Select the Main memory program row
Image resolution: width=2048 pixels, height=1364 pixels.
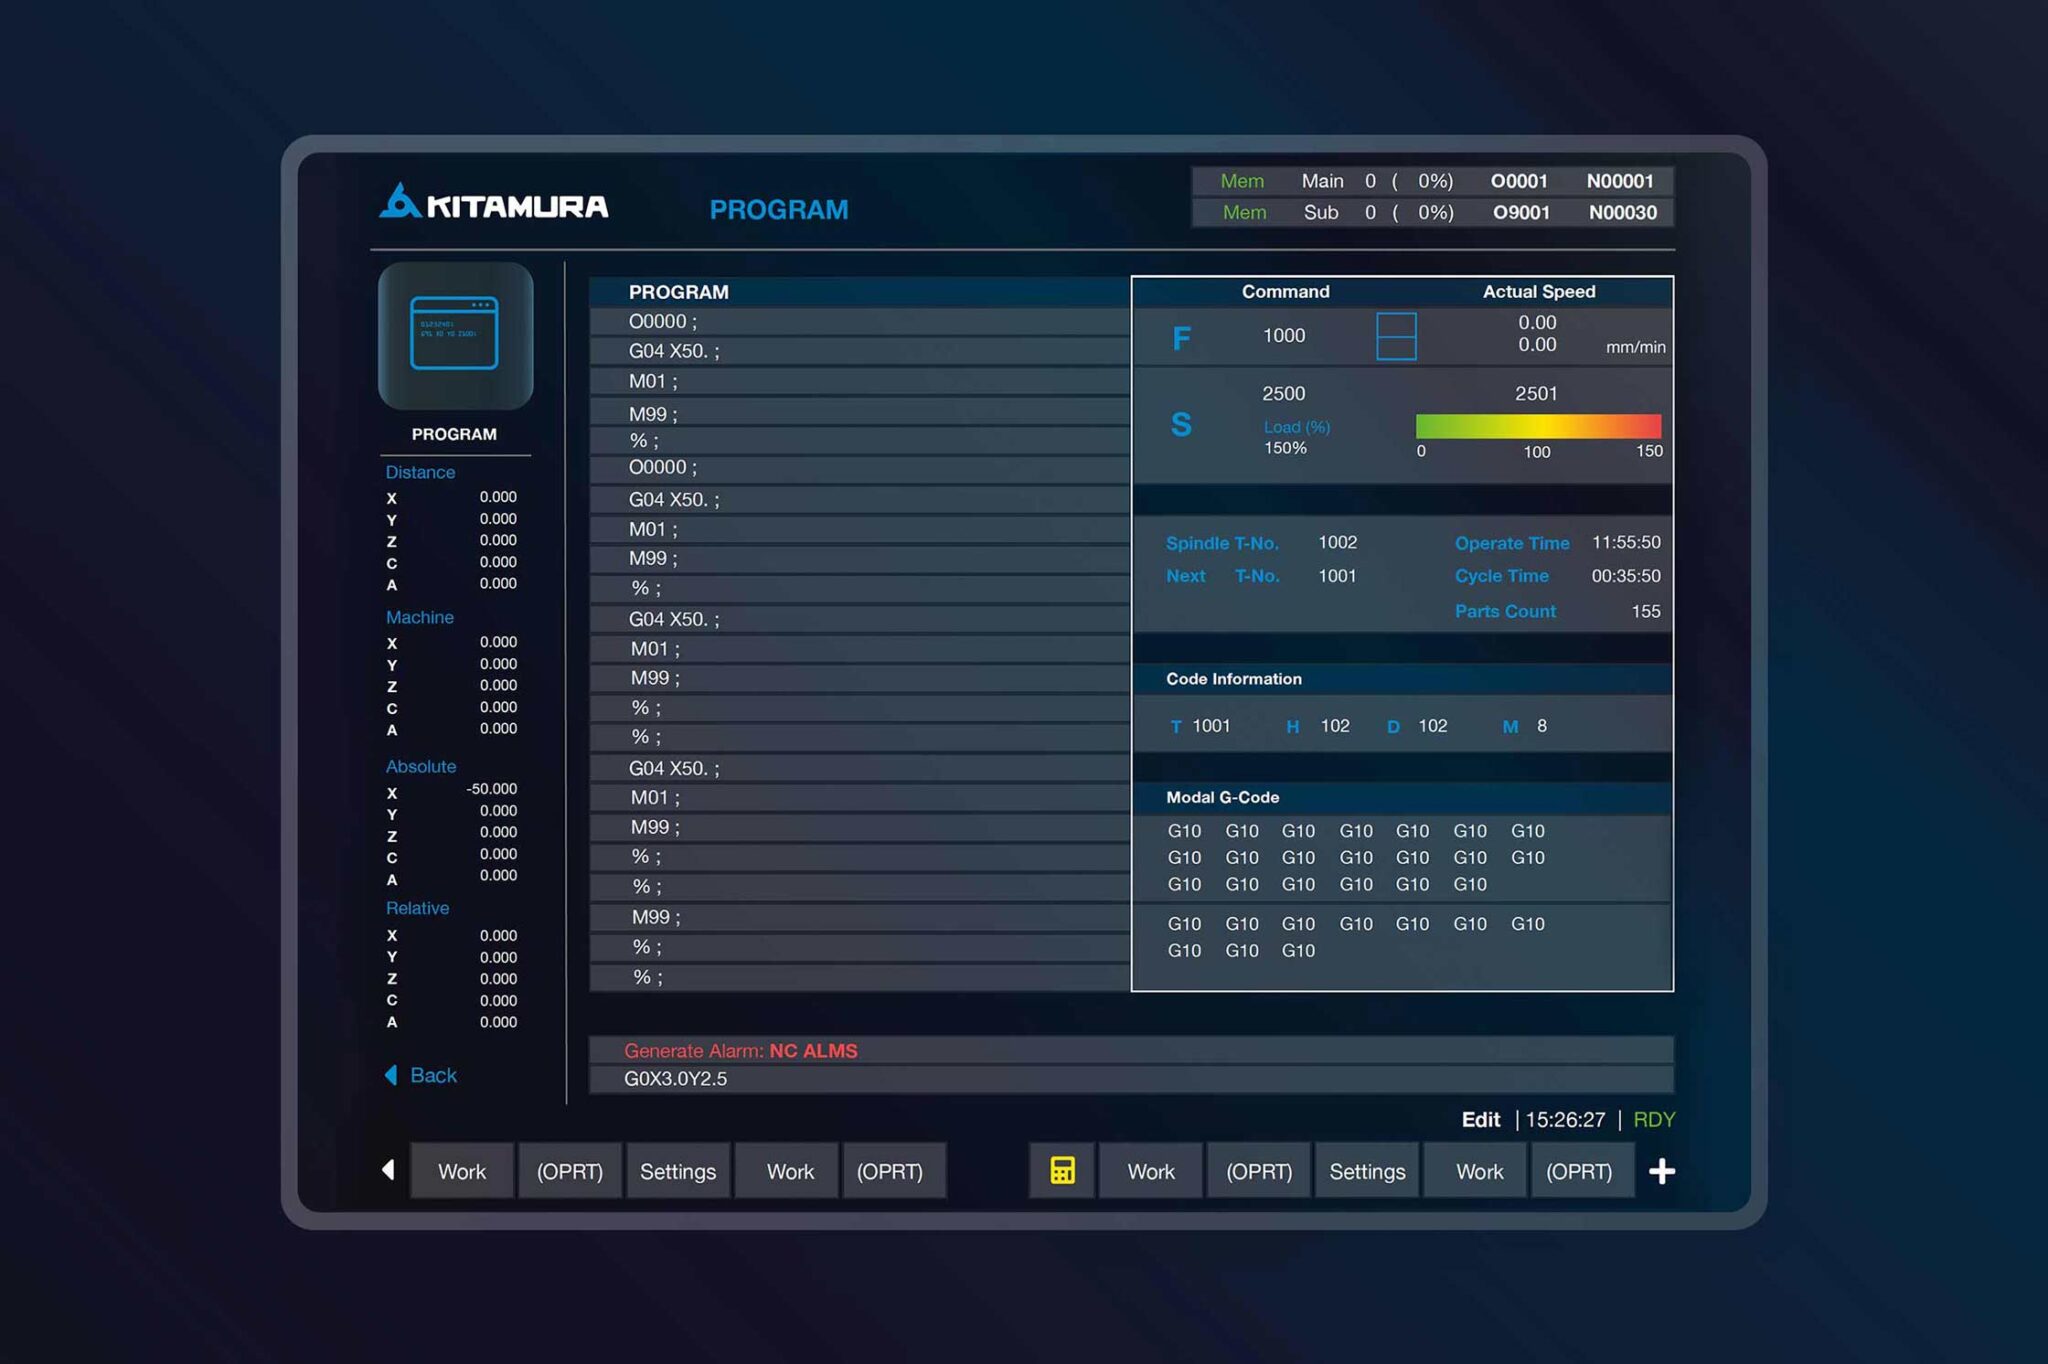pos(1431,181)
